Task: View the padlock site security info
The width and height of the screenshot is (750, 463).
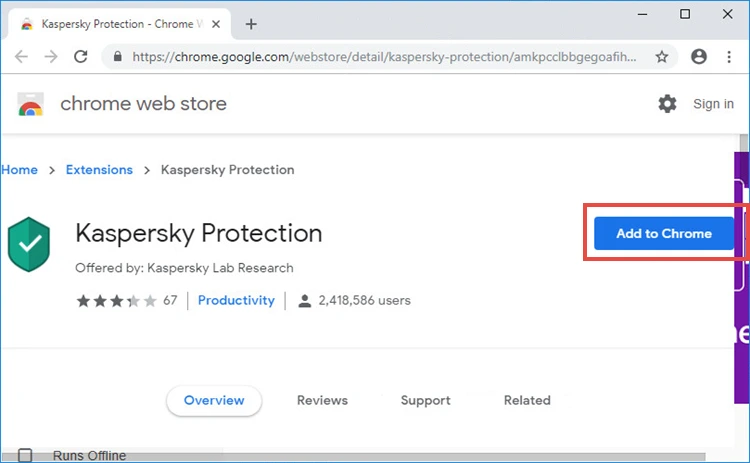Action: click(118, 56)
